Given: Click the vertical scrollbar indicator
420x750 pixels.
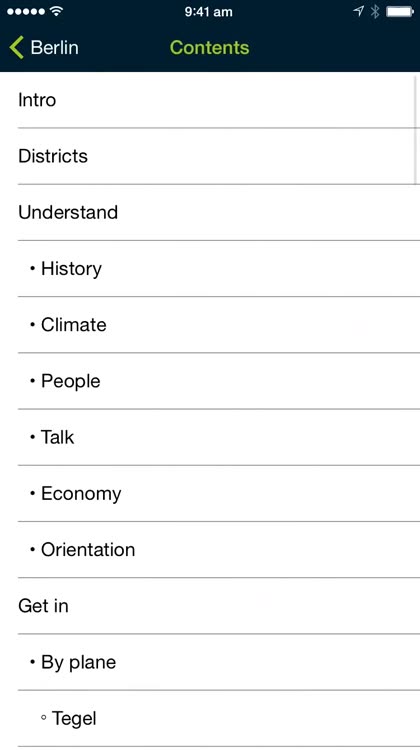Looking at the screenshot, I should (417, 129).
